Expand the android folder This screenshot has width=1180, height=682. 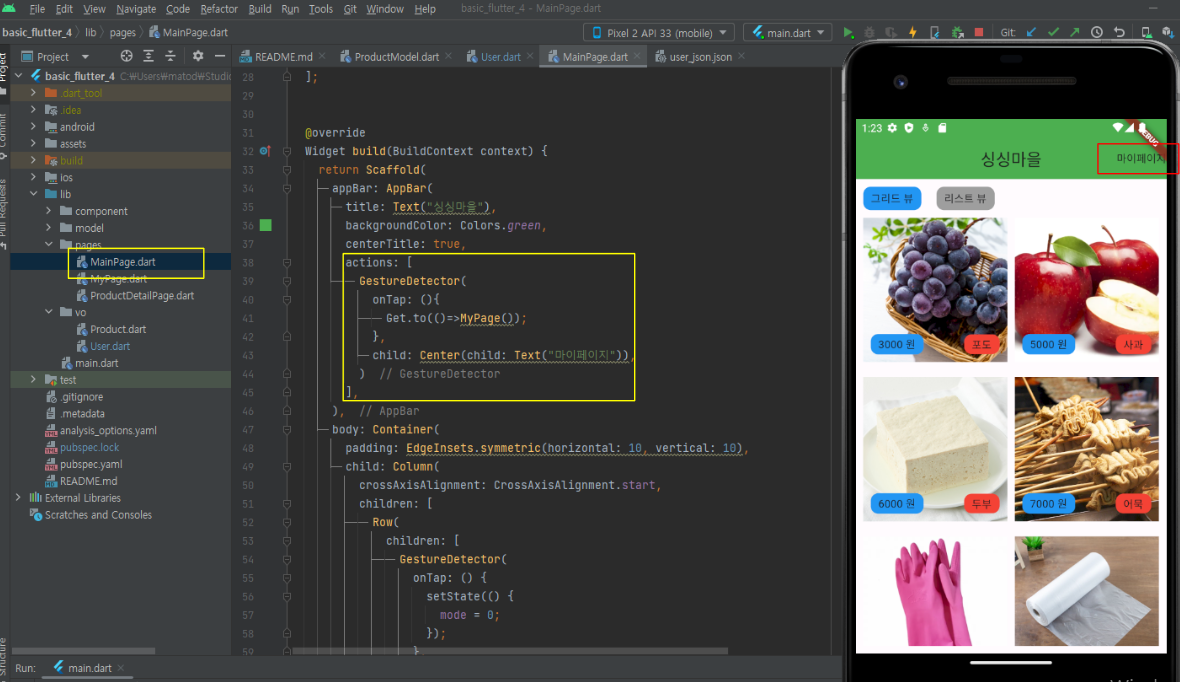tap(33, 126)
